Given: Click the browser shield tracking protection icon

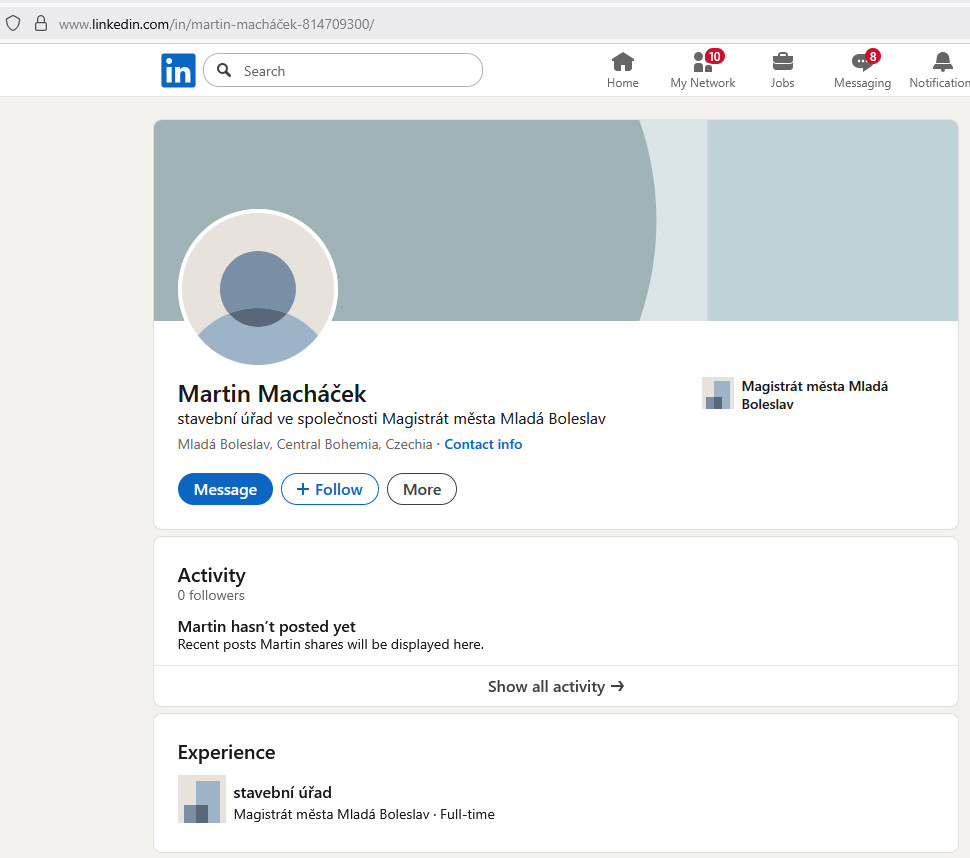Looking at the screenshot, I should (x=13, y=23).
